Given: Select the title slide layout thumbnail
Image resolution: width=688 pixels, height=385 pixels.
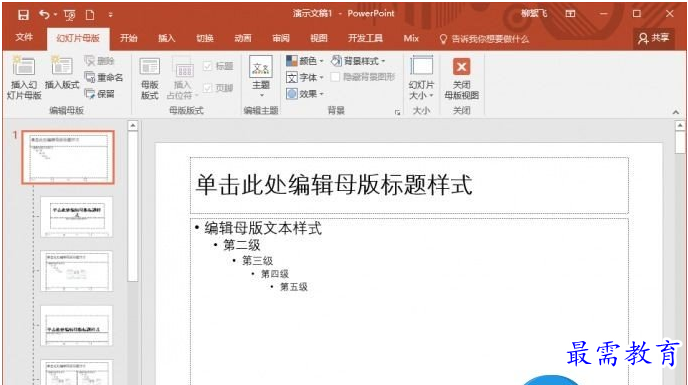Looking at the screenshot, I should pos(77,217).
